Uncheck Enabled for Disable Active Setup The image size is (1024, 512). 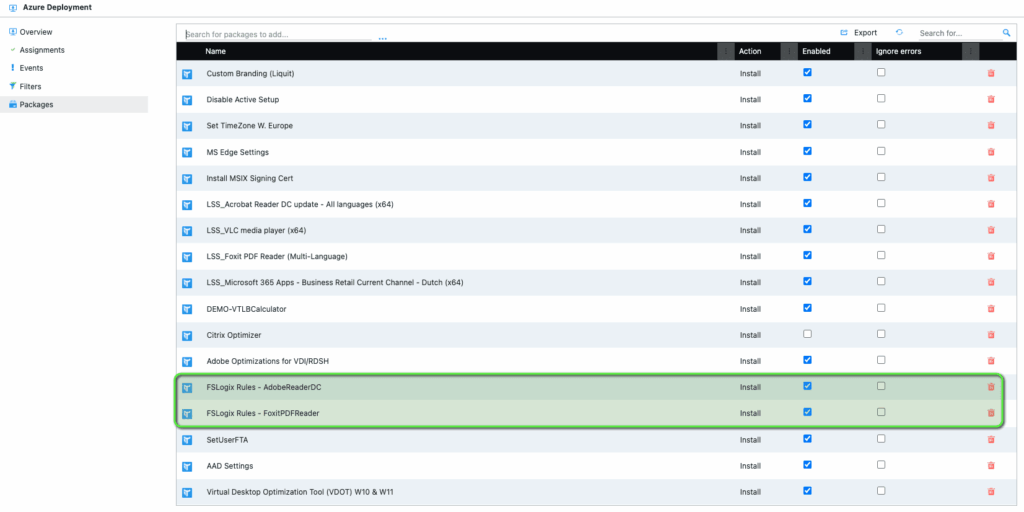807,99
